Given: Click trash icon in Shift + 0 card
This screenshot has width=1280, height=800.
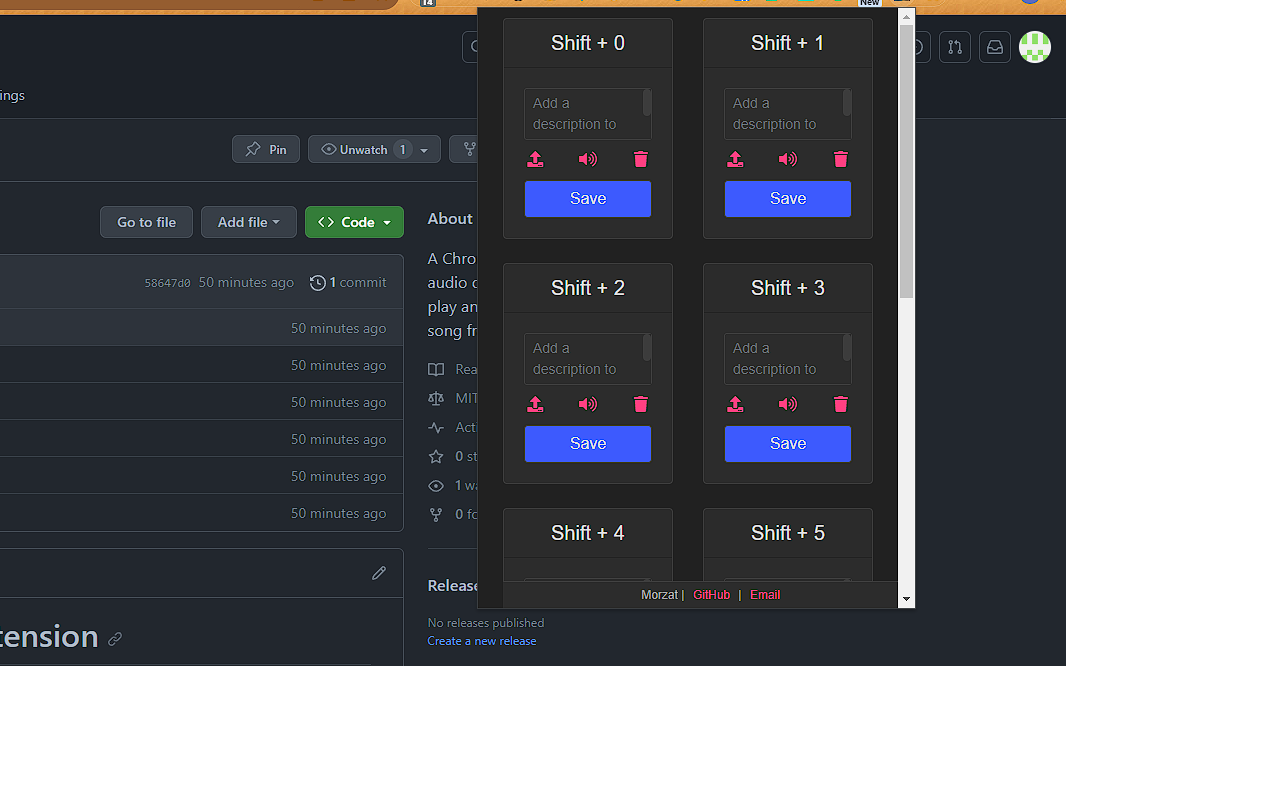Looking at the screenshot, I should tap(641, 159).
